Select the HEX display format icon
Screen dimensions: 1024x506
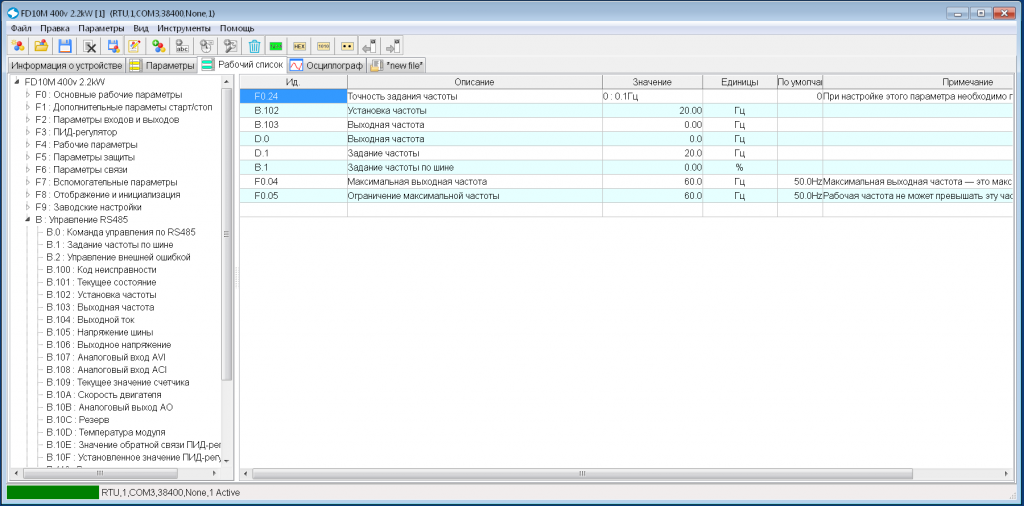300,46
